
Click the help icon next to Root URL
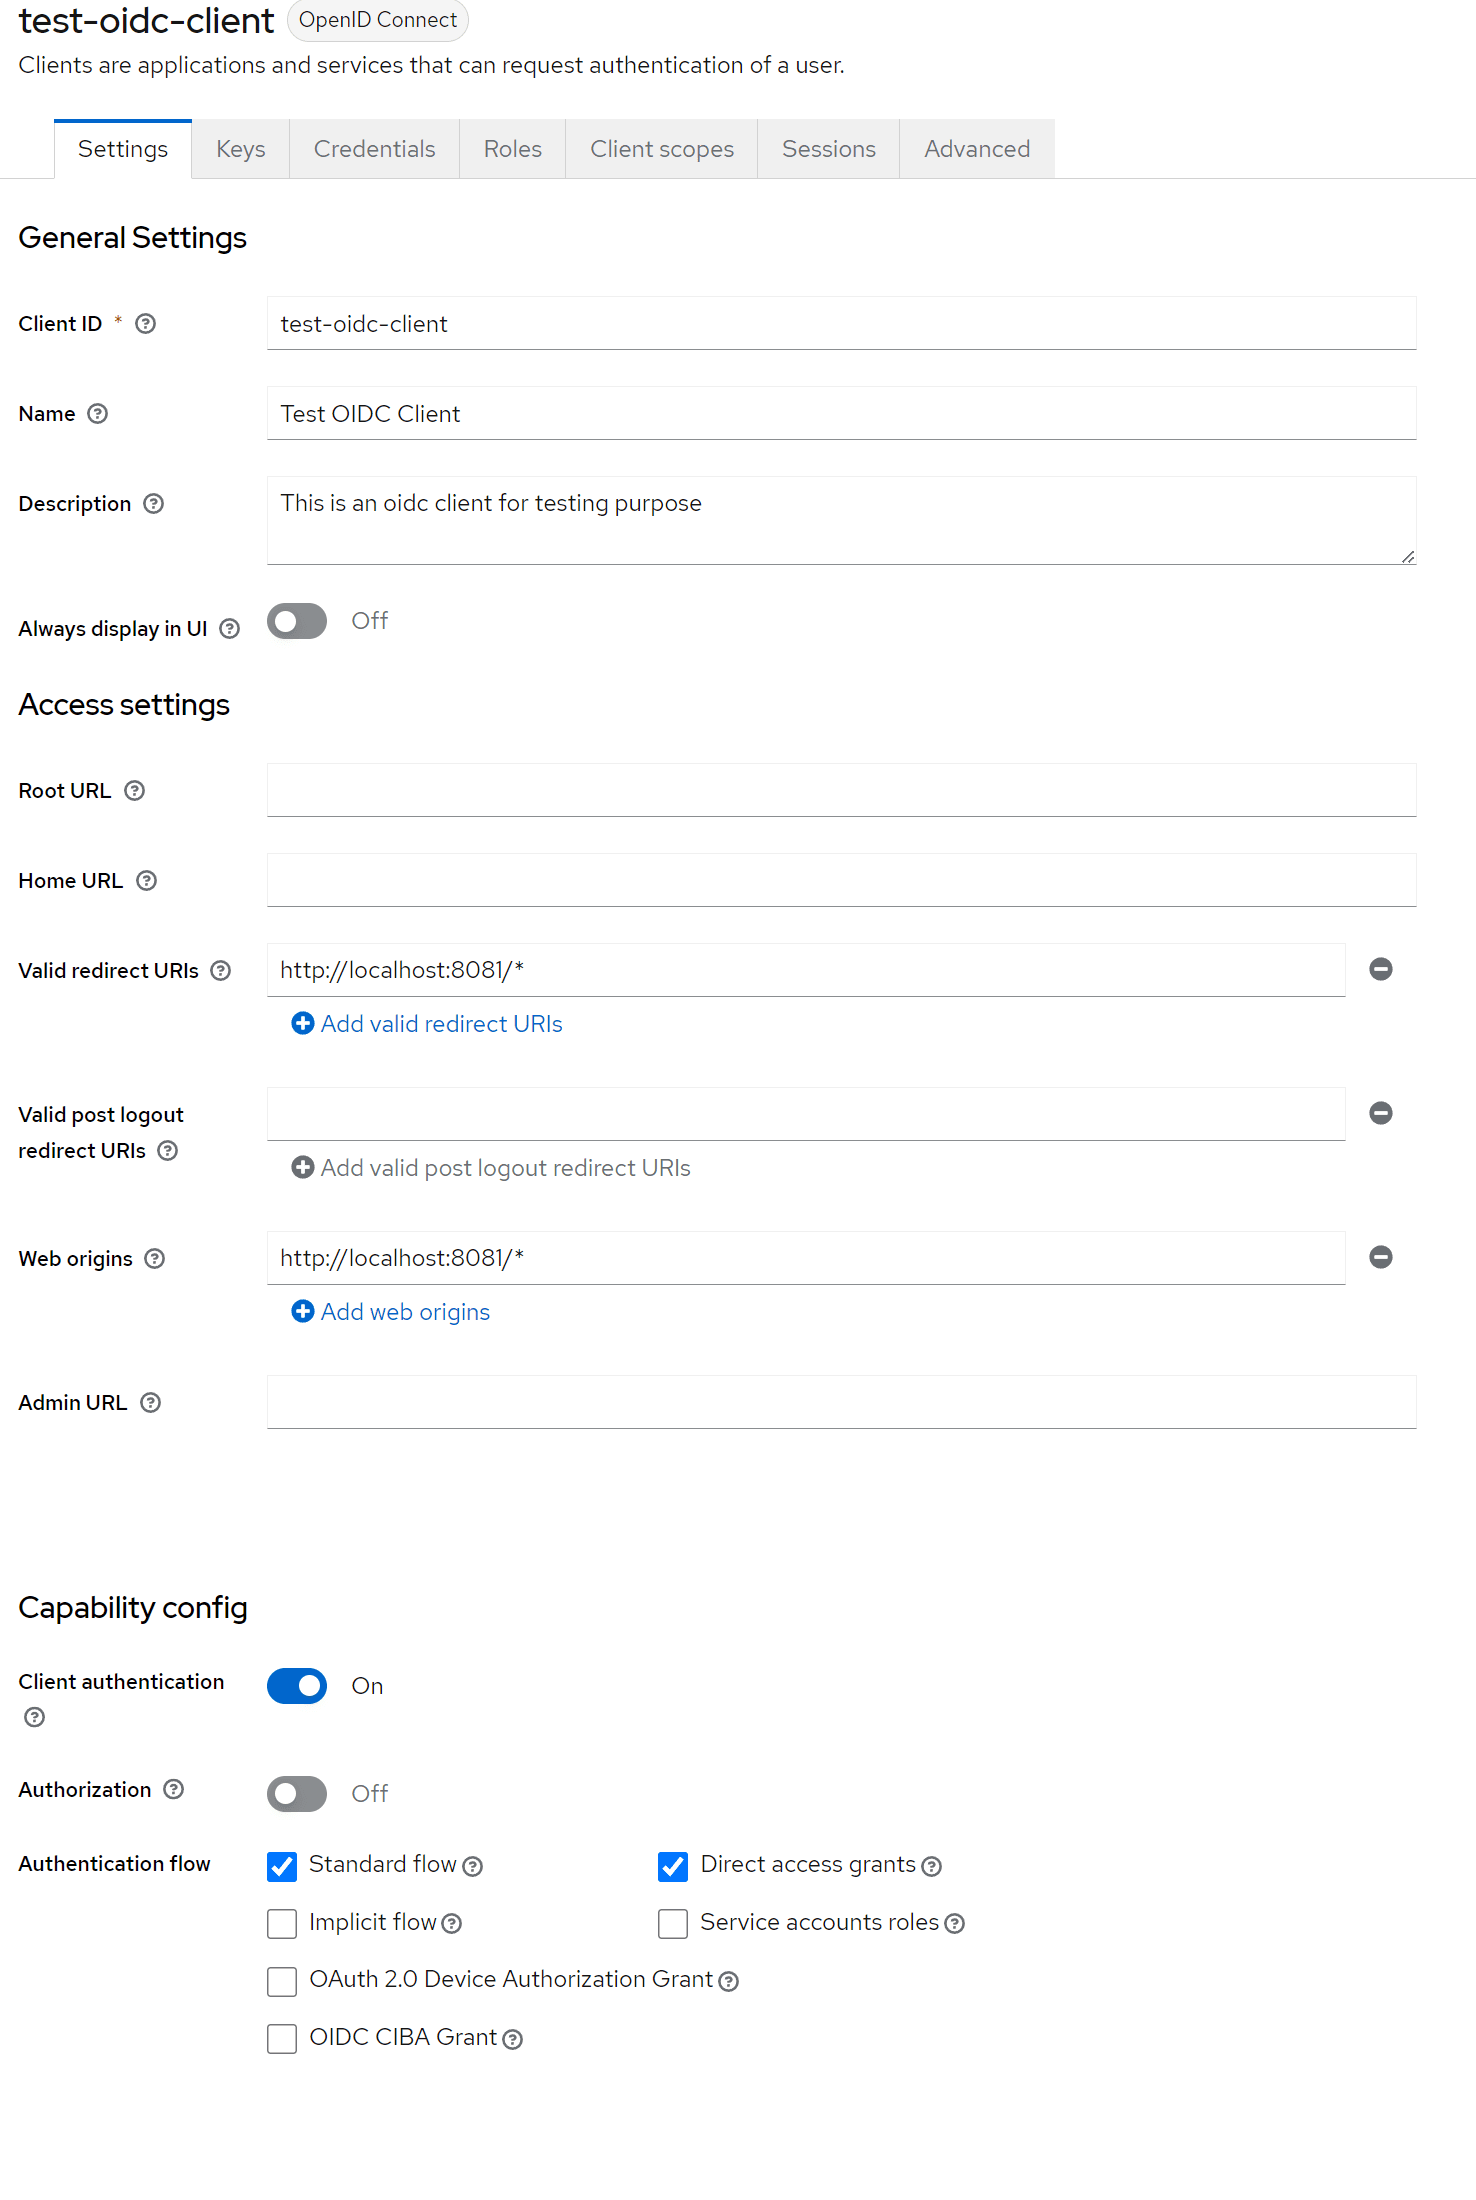(134, 791)
